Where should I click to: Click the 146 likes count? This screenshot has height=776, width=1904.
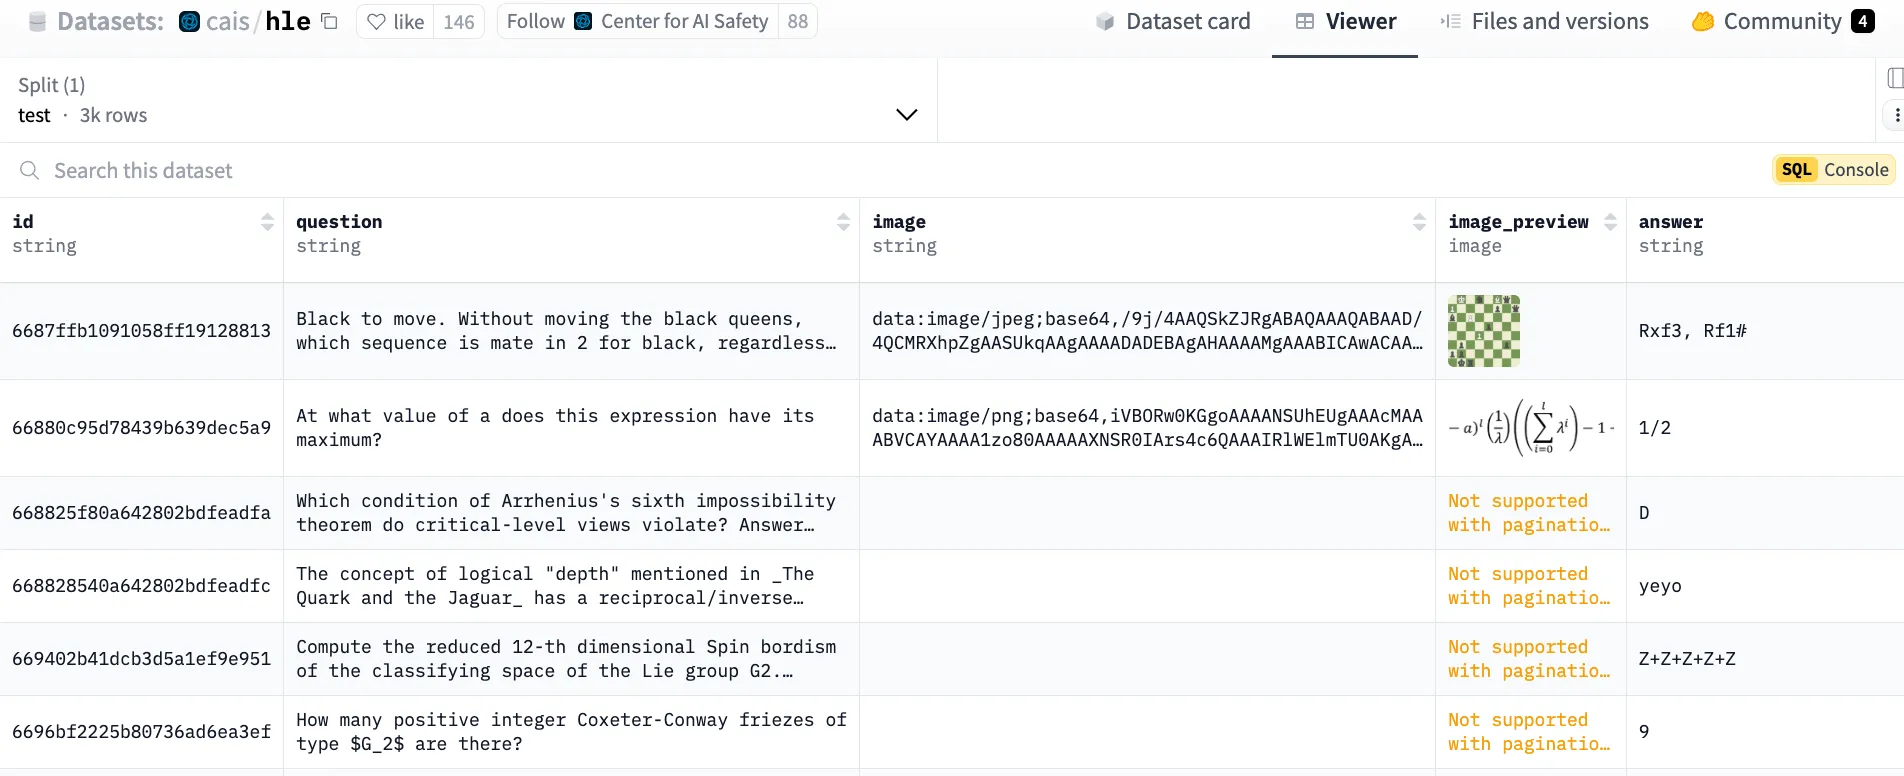459,21
